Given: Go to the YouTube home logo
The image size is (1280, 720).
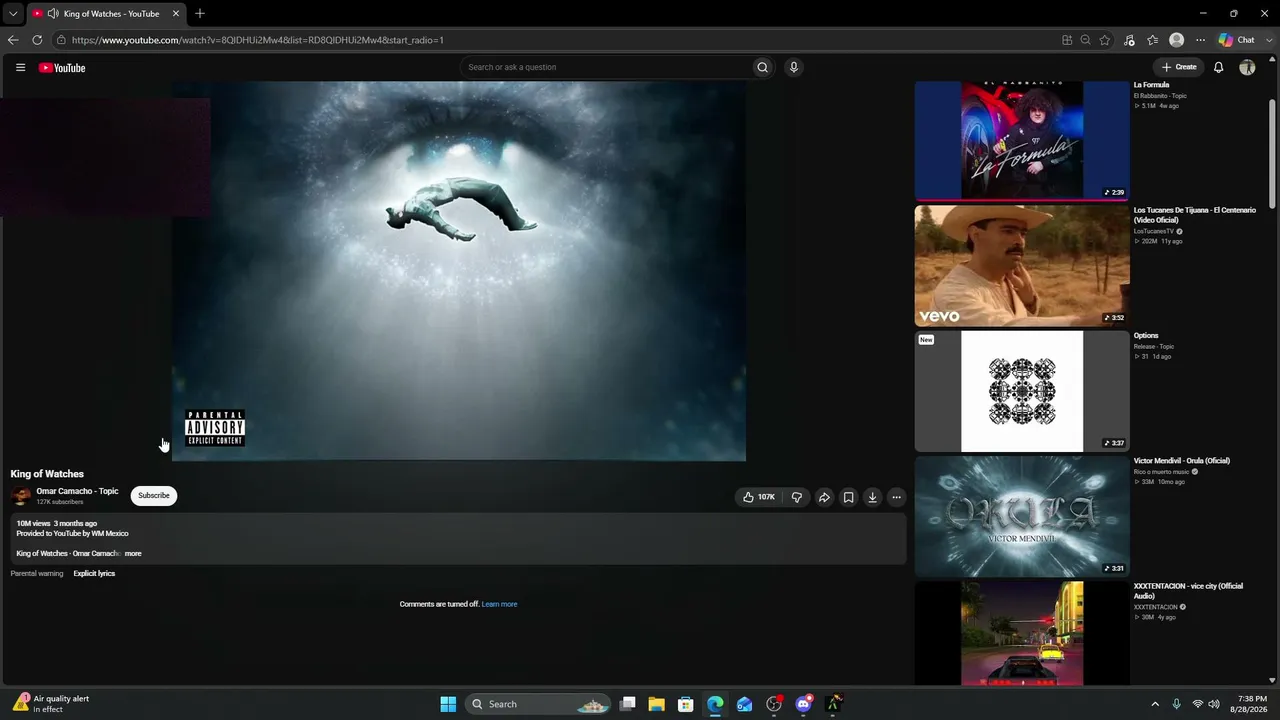Looking at the screenshot, I should (x=62, y=68).
